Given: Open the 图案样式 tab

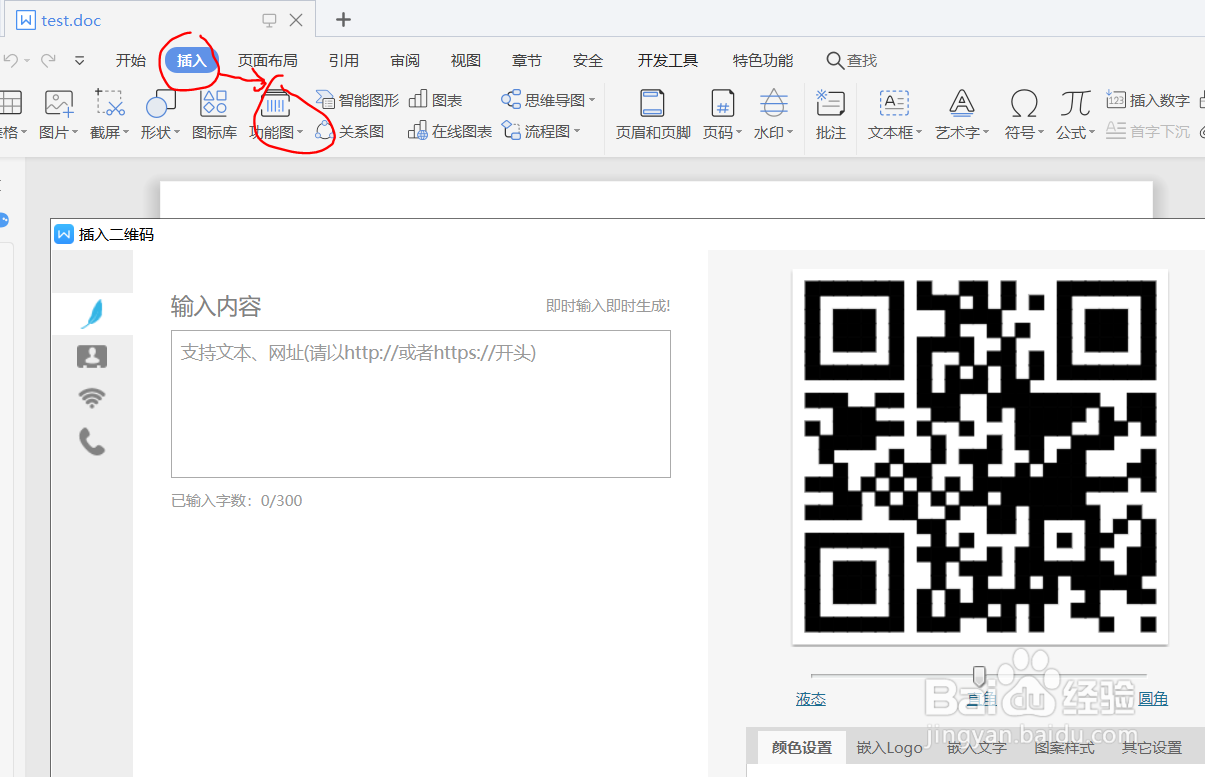Looking at the screenshot, I should pos(1064,747).
